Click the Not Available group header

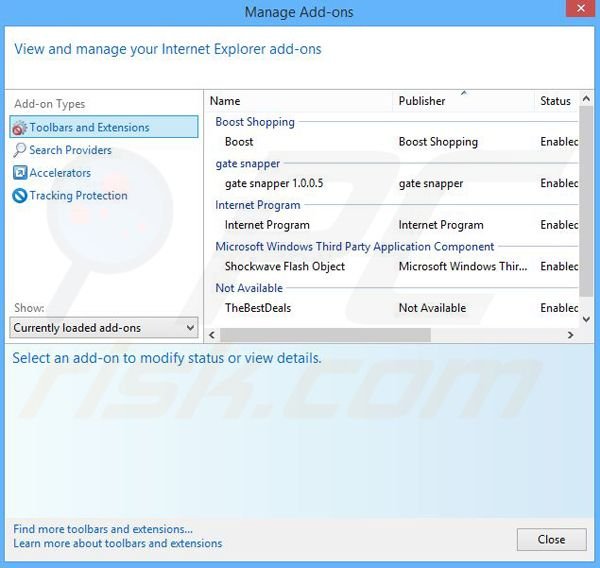pos(249,288)
